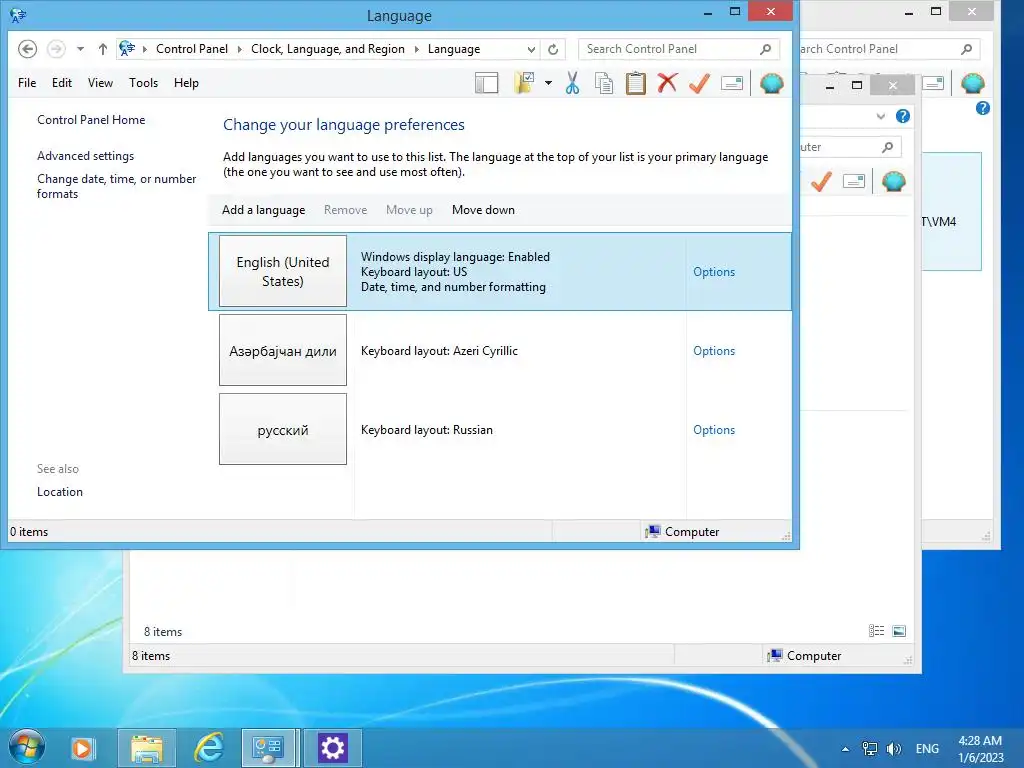
Task: Show hidden tray icons arrow
Action: pos(845,748)
